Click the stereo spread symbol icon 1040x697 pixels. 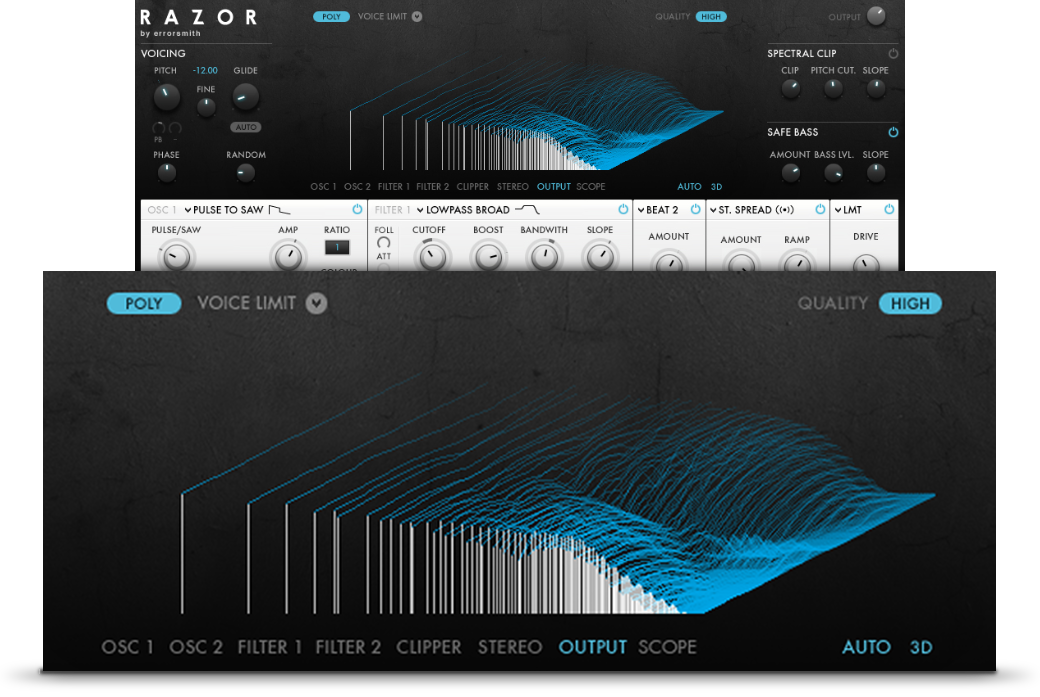(785, 210)
